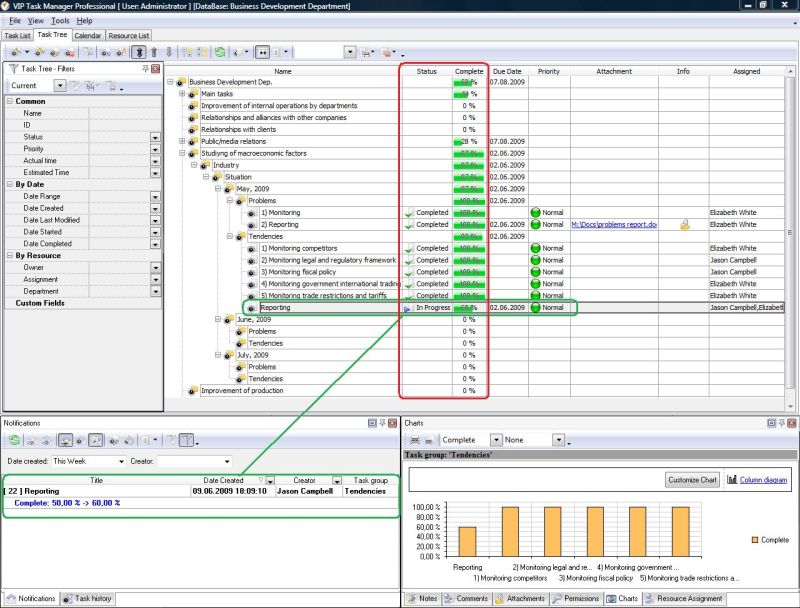Open the None dropdown in Charts toolbar
Image resolution: width=800 pixels, height=608 pixels.
559,440
